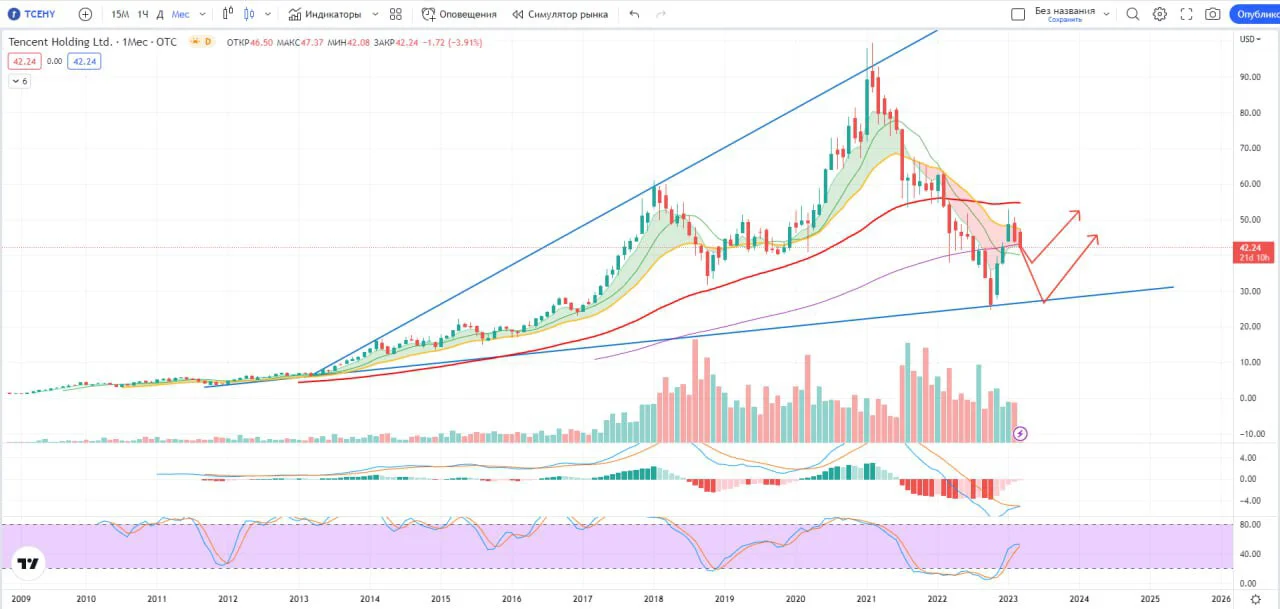The height and width of the screenshot is (609, 1280).
Task: Click the 80.00 stochastic scale label
Action: click(1249, 525)
